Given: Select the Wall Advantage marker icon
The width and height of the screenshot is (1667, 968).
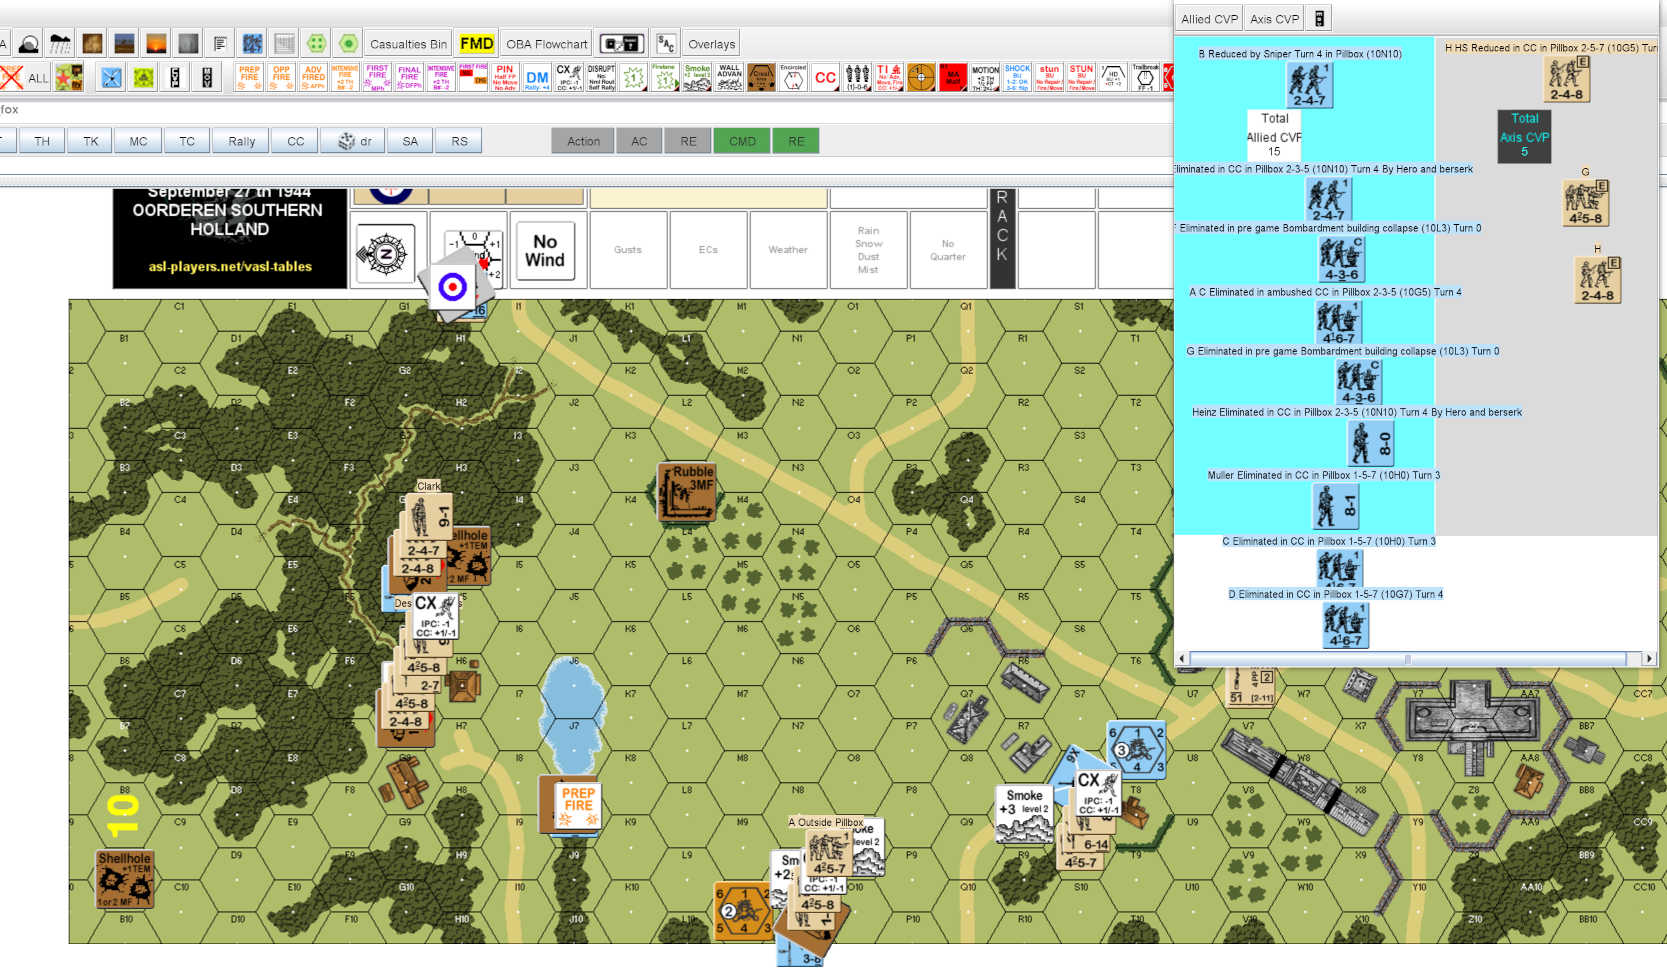Looking at the screenshot, I should 729,77.
